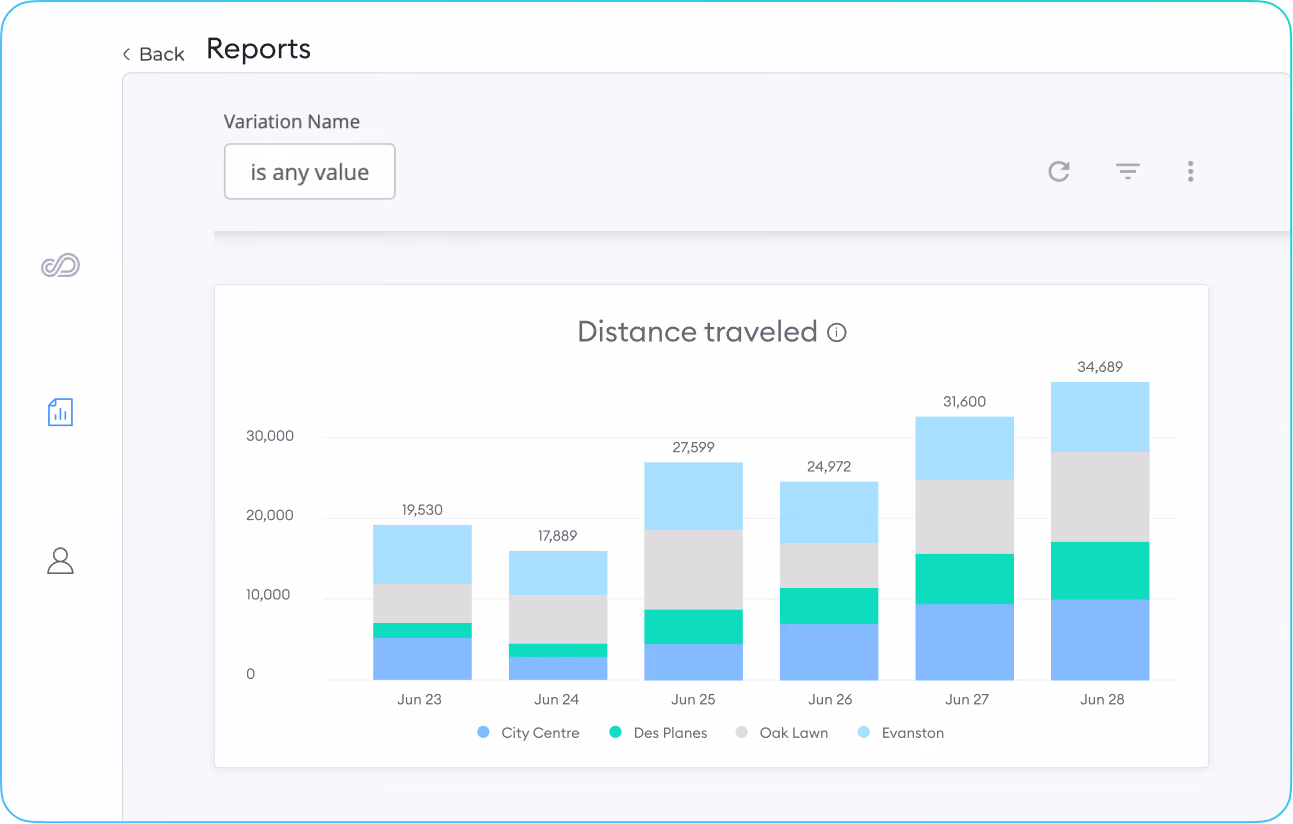1293x824 pixels.
Task: Open the filter lines icon
Action: [x=1128, y=172]
